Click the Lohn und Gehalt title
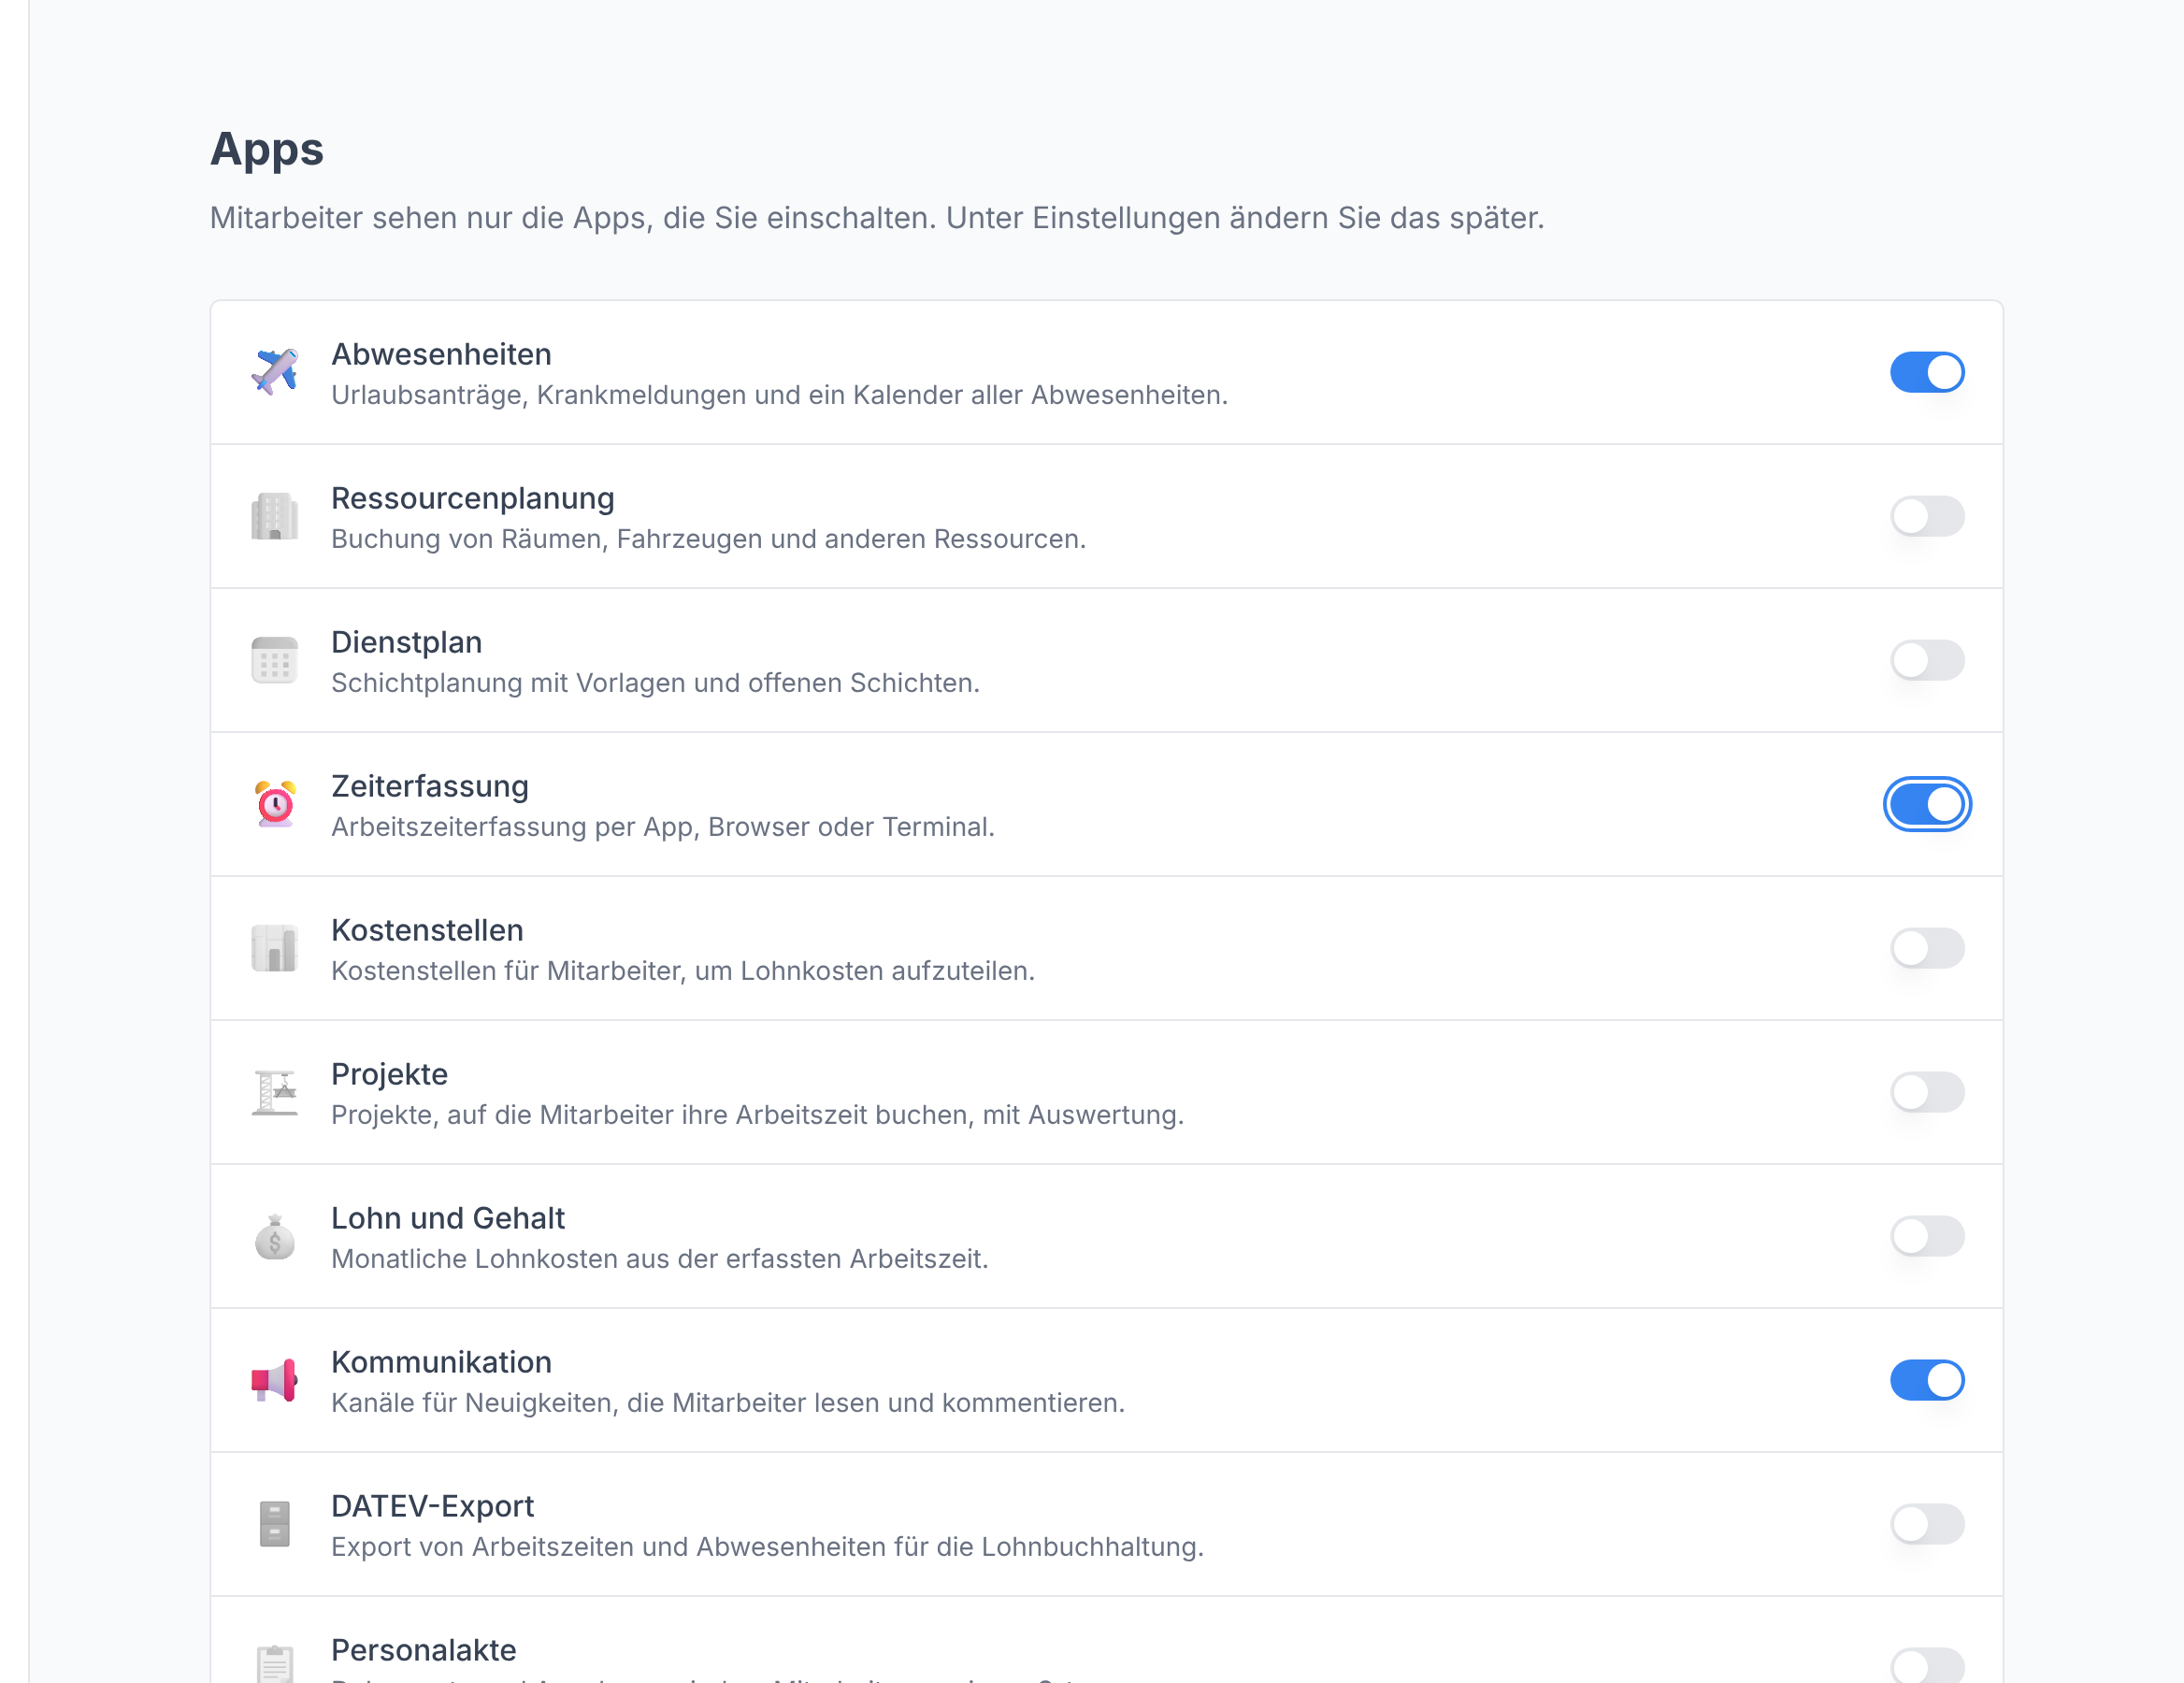 click(448, 1218)
